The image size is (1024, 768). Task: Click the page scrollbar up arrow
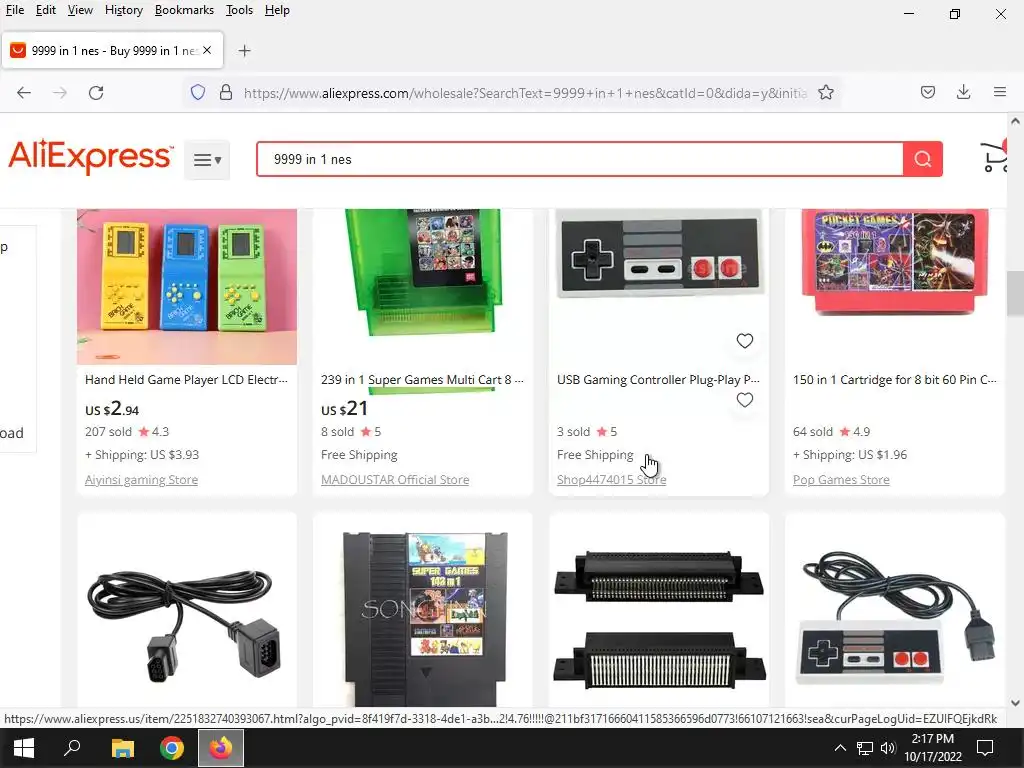1015,121
